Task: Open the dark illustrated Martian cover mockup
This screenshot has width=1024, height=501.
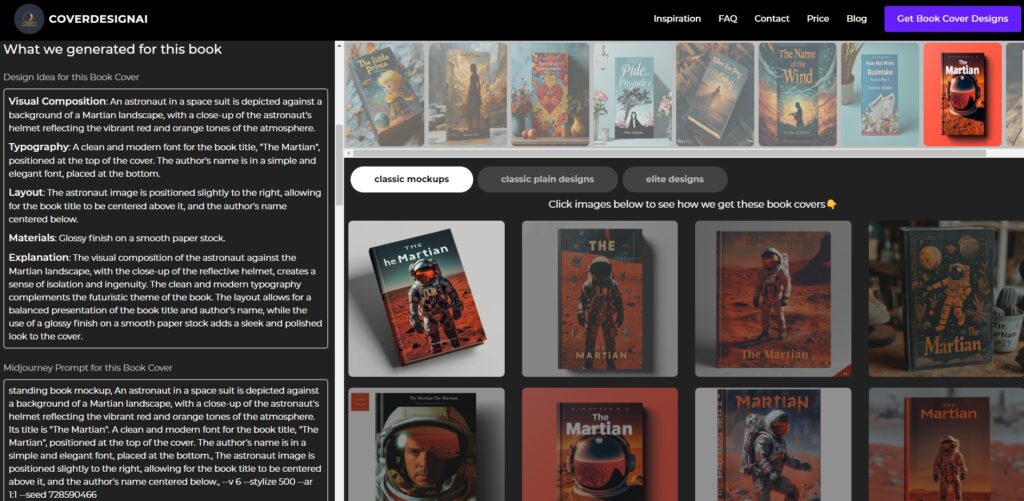Action: click(x=946, y=299)
